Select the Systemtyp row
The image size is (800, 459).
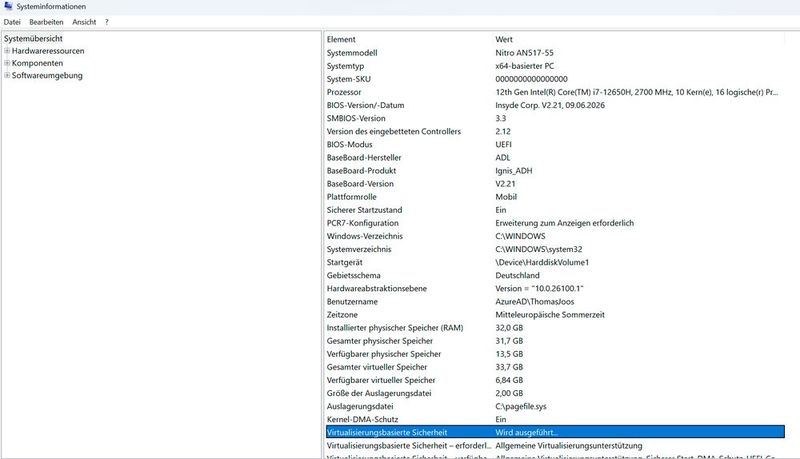coord(555,66)
